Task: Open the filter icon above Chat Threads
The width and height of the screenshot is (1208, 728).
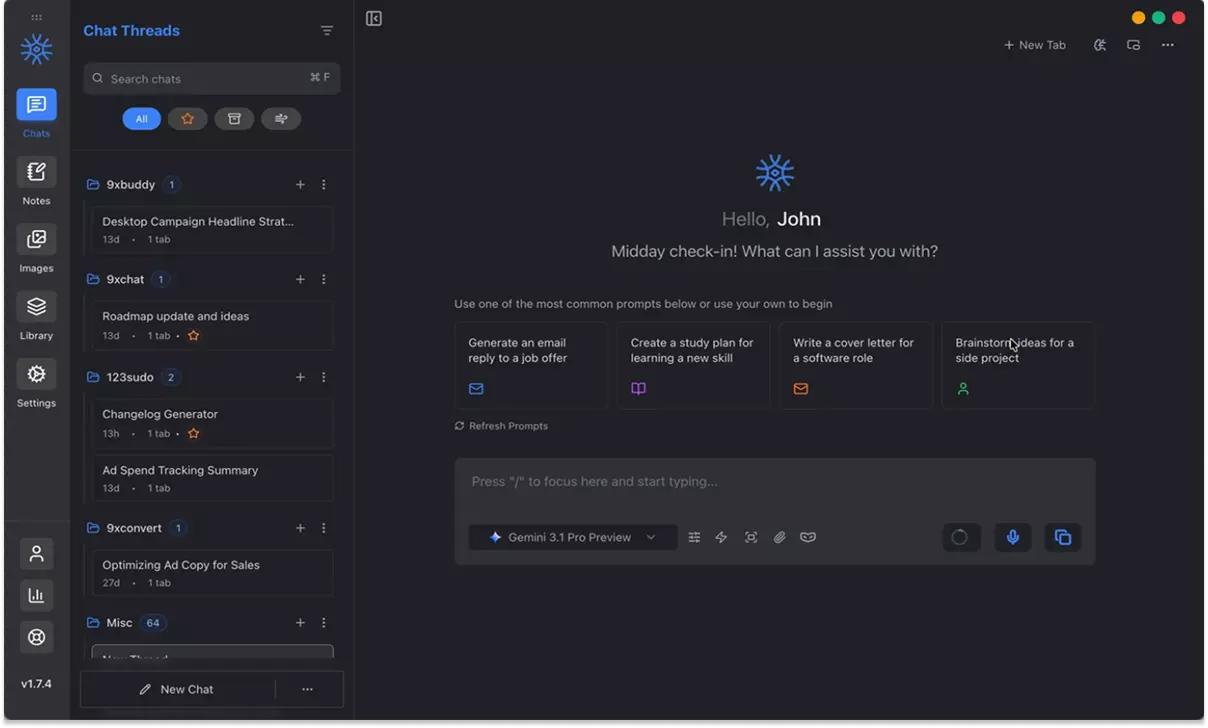Action: 327,30
